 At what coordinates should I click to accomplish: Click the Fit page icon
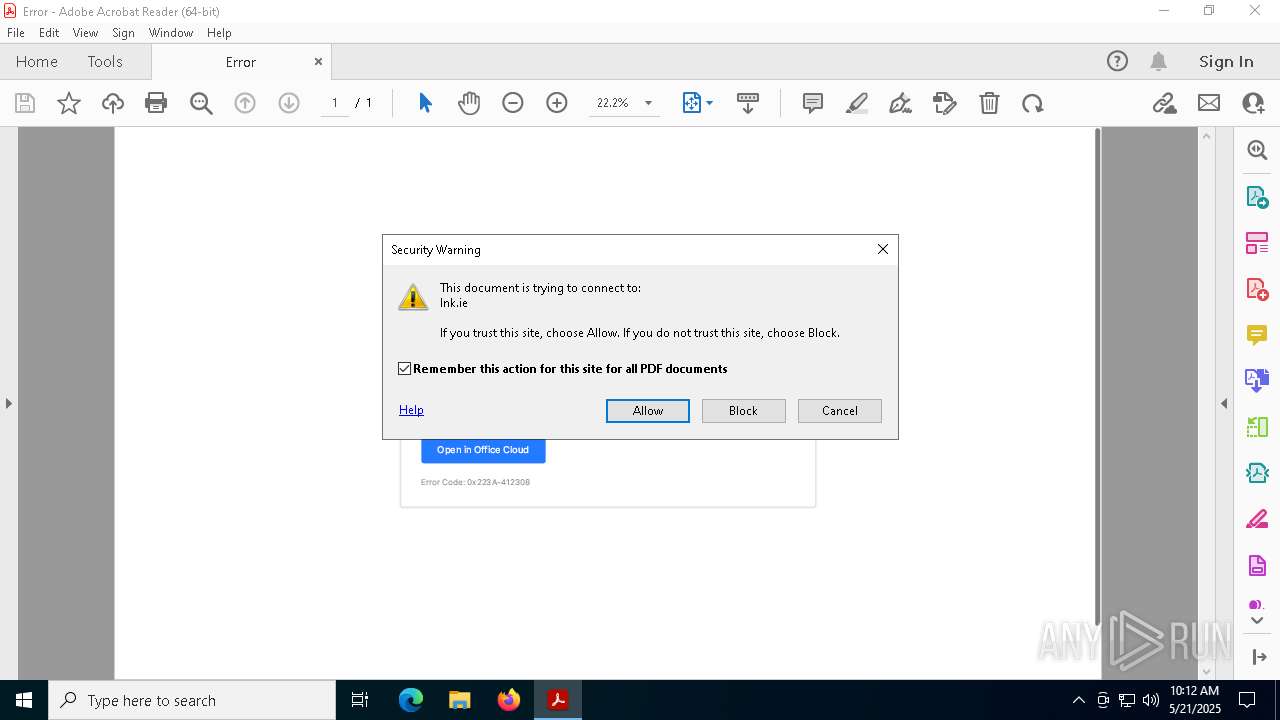(691, 103)
